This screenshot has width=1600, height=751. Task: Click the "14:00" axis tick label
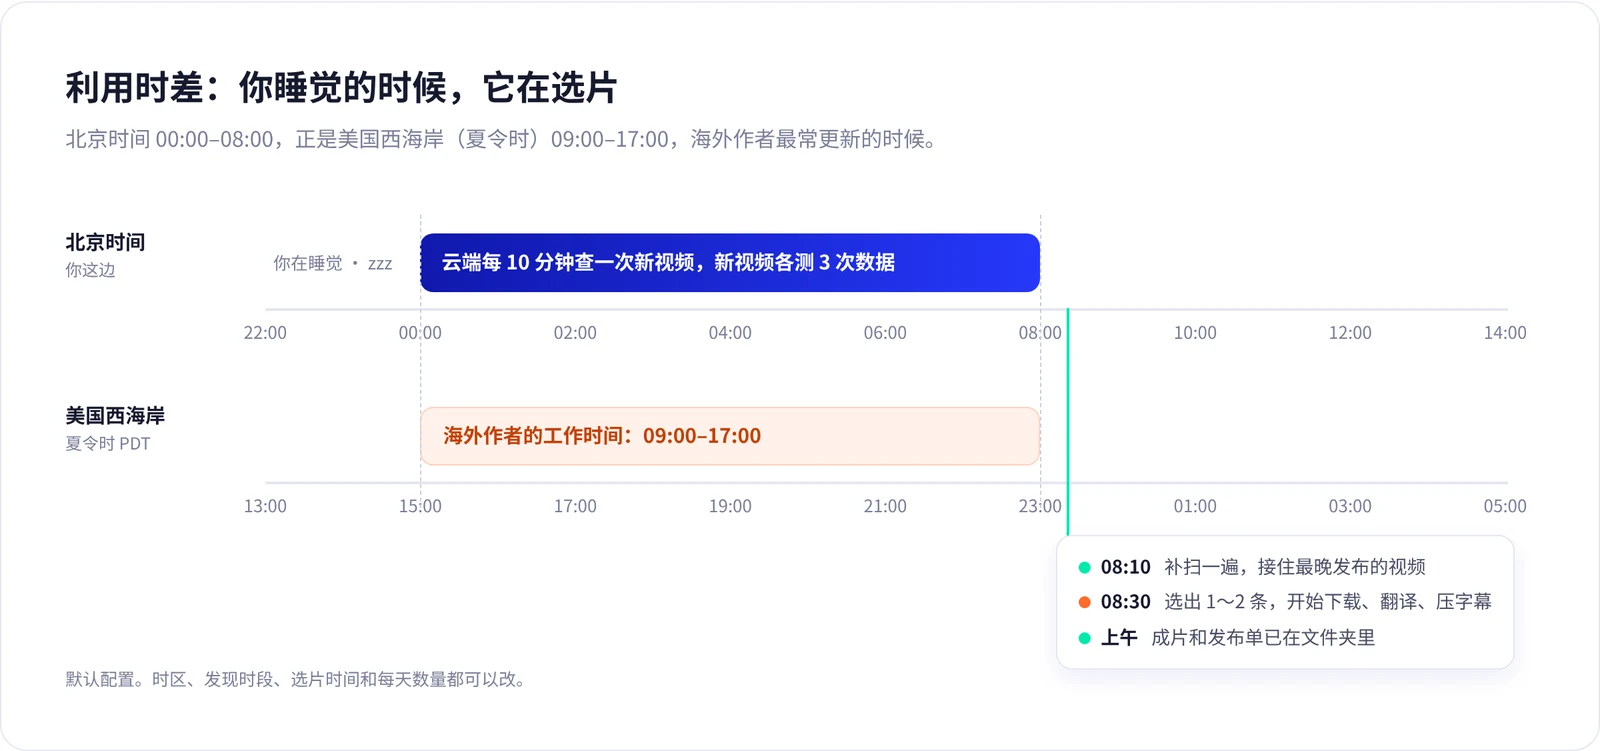[x=1505, y=333]
